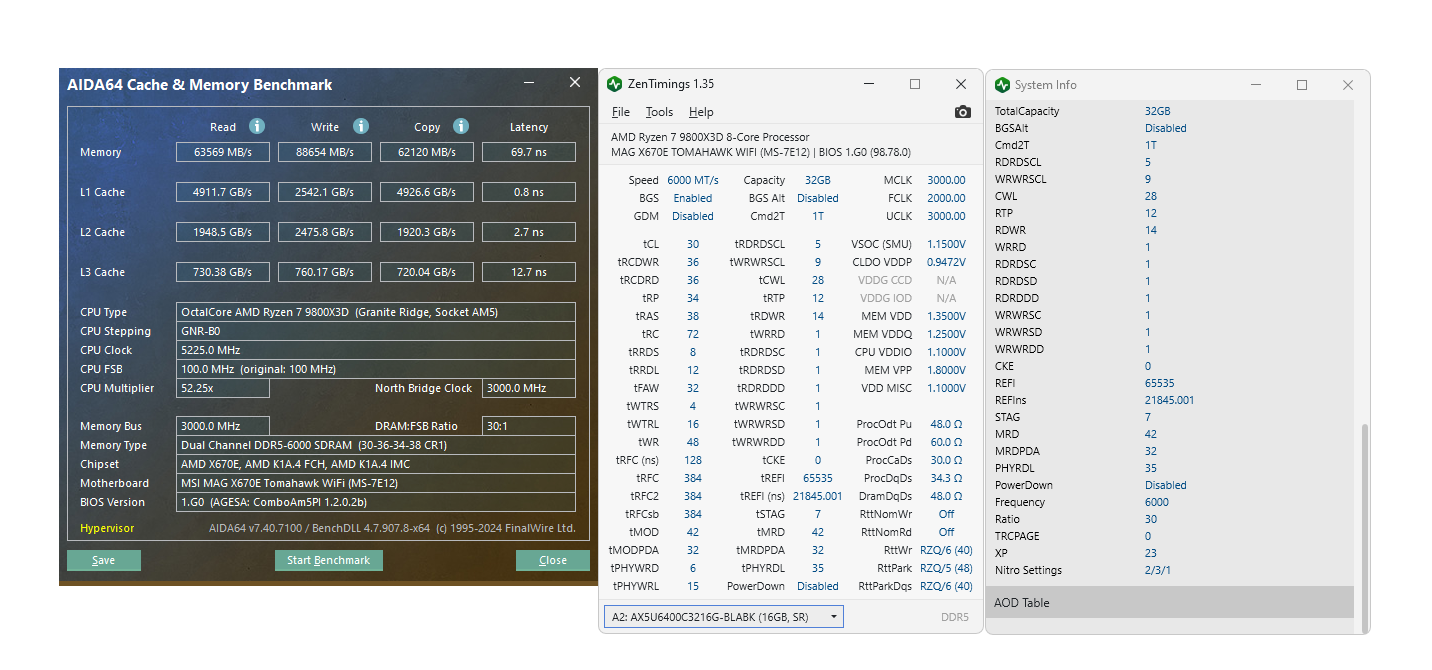
Task: Click the CPU Multiplier value 52.25x
Action: (x=223, y=388)
